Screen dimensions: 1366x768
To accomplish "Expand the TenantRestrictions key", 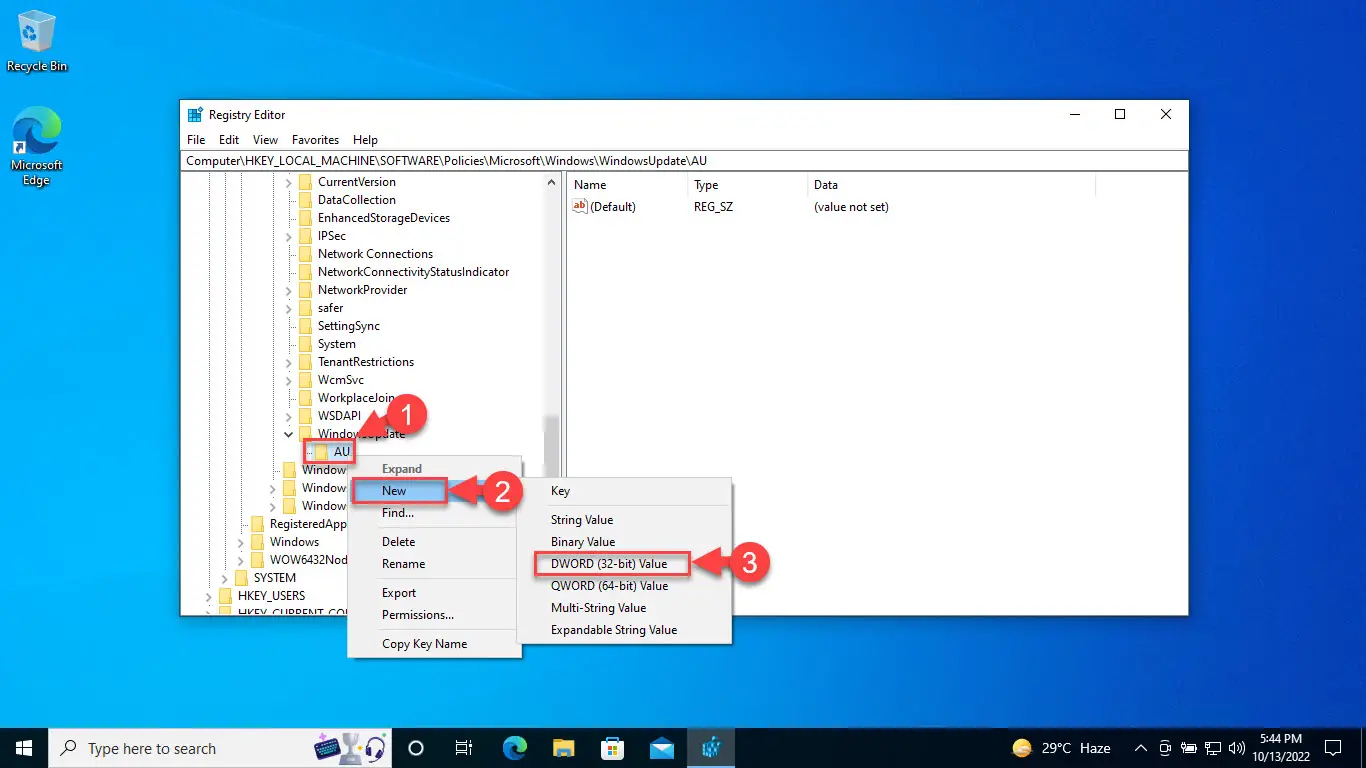I will [x=289, y=362].
